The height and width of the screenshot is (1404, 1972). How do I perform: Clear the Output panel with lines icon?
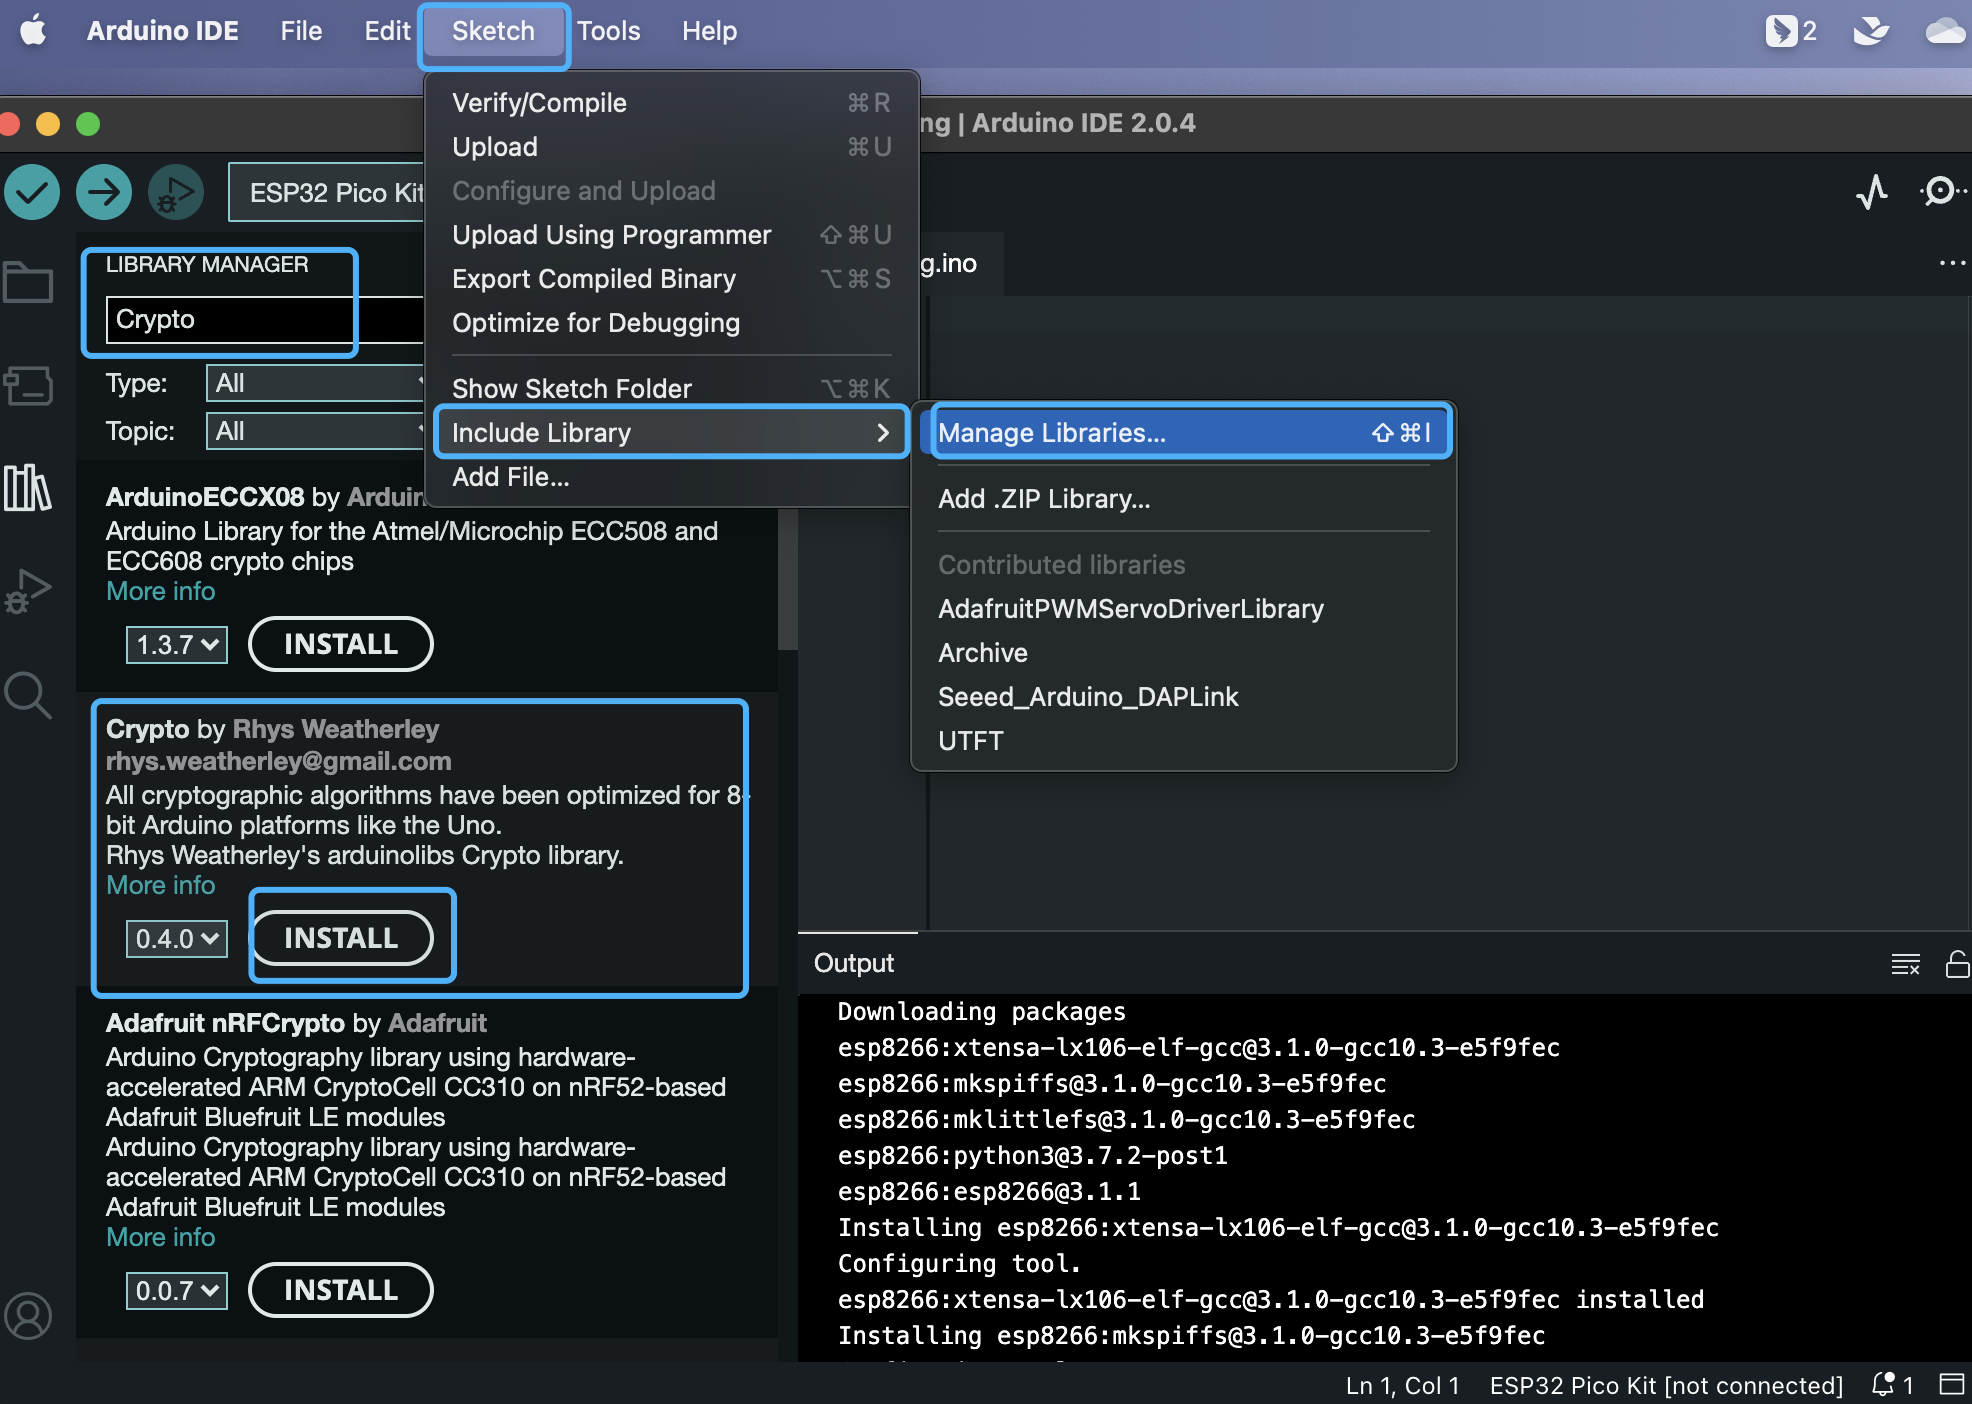(x=1905, y=964)
